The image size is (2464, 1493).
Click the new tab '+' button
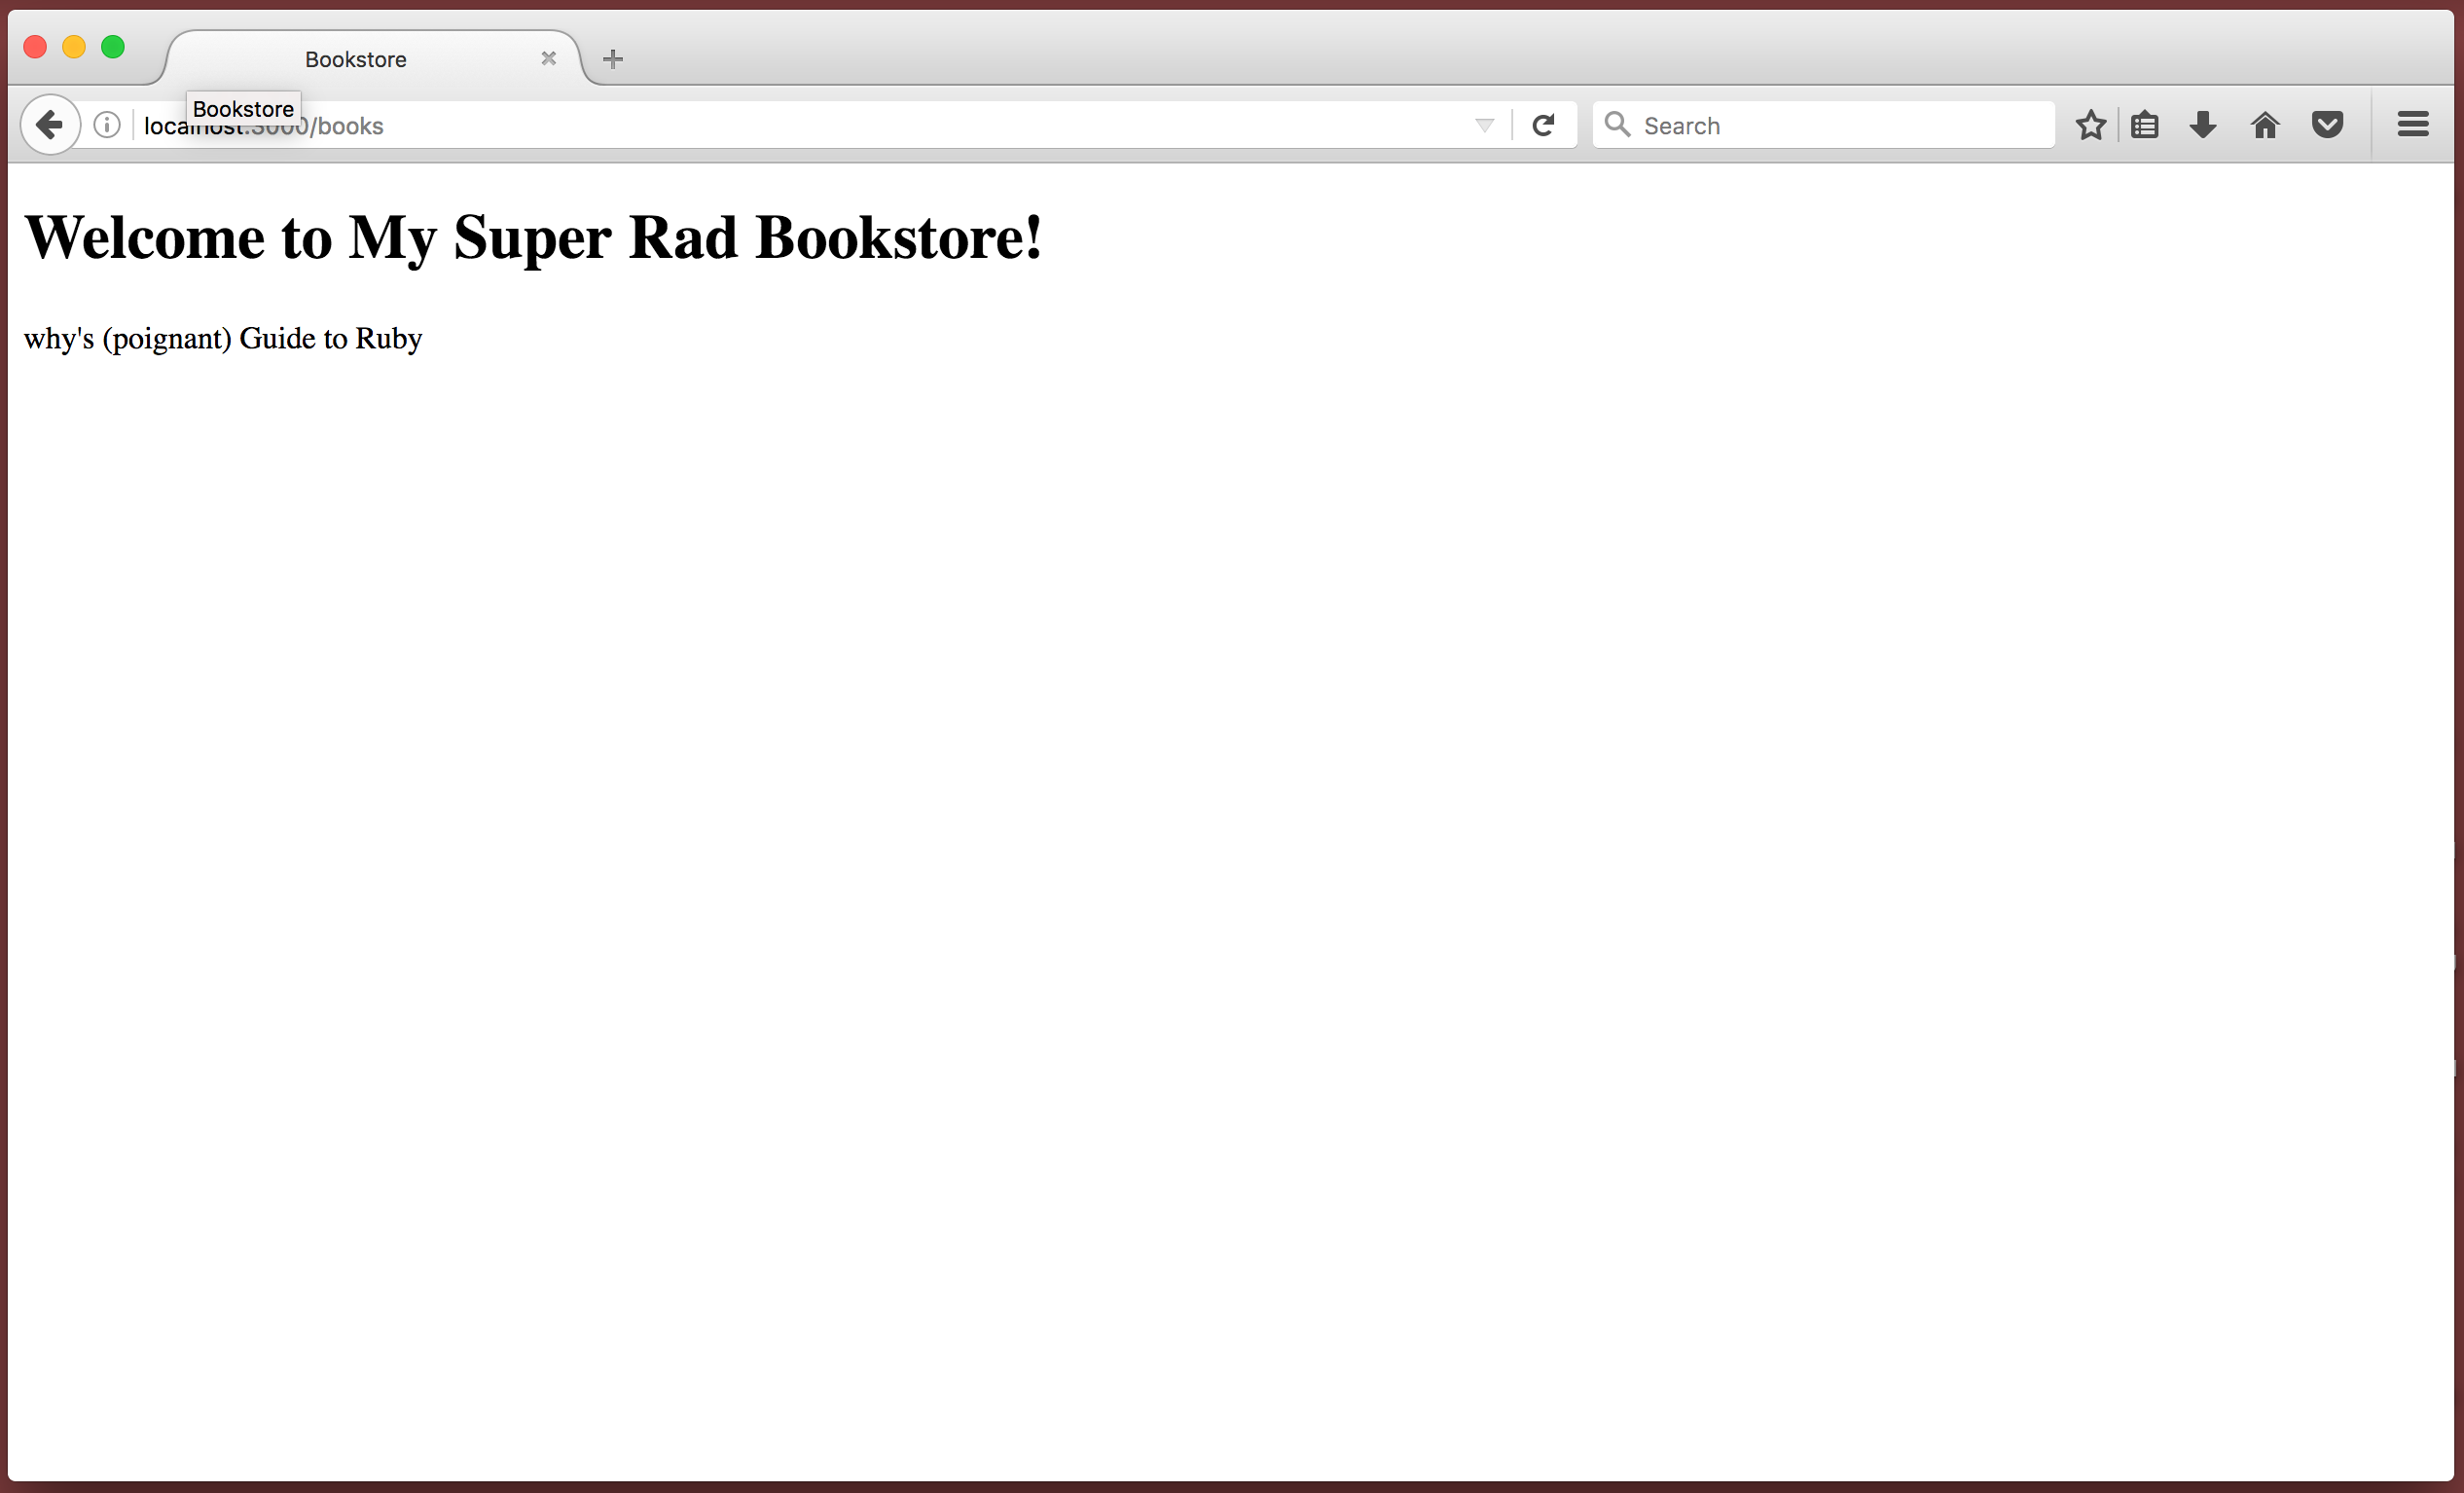pos(611,58)
